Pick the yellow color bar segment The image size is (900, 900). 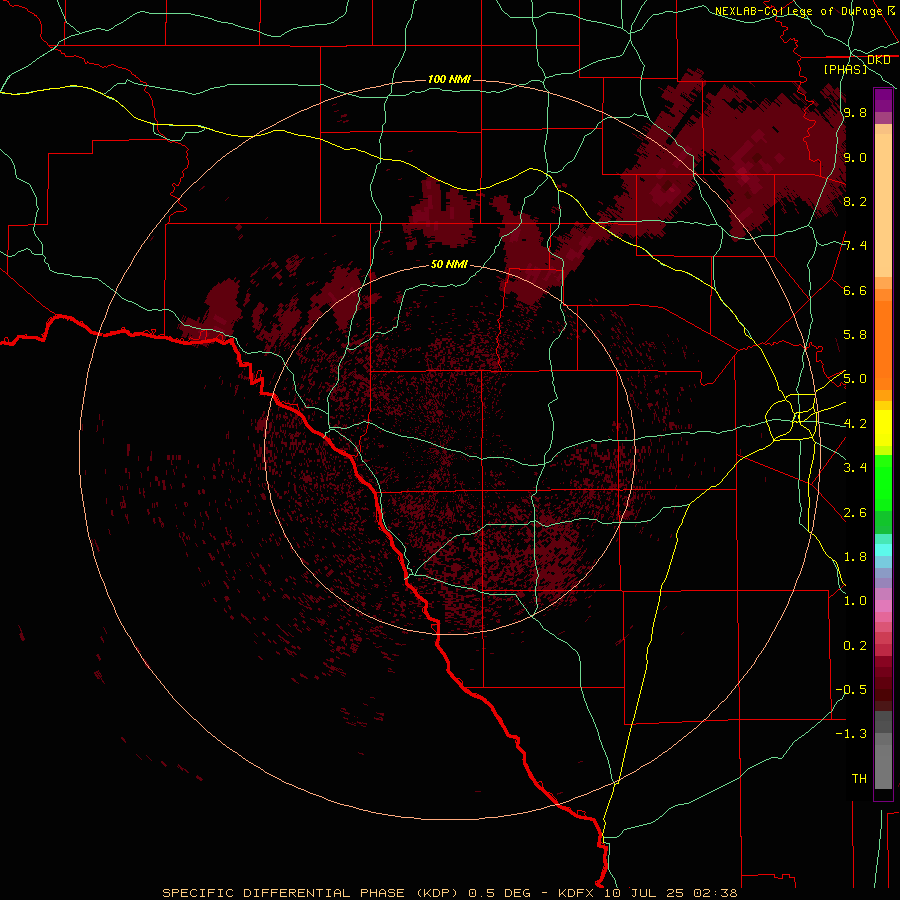(x=883, y=428)
